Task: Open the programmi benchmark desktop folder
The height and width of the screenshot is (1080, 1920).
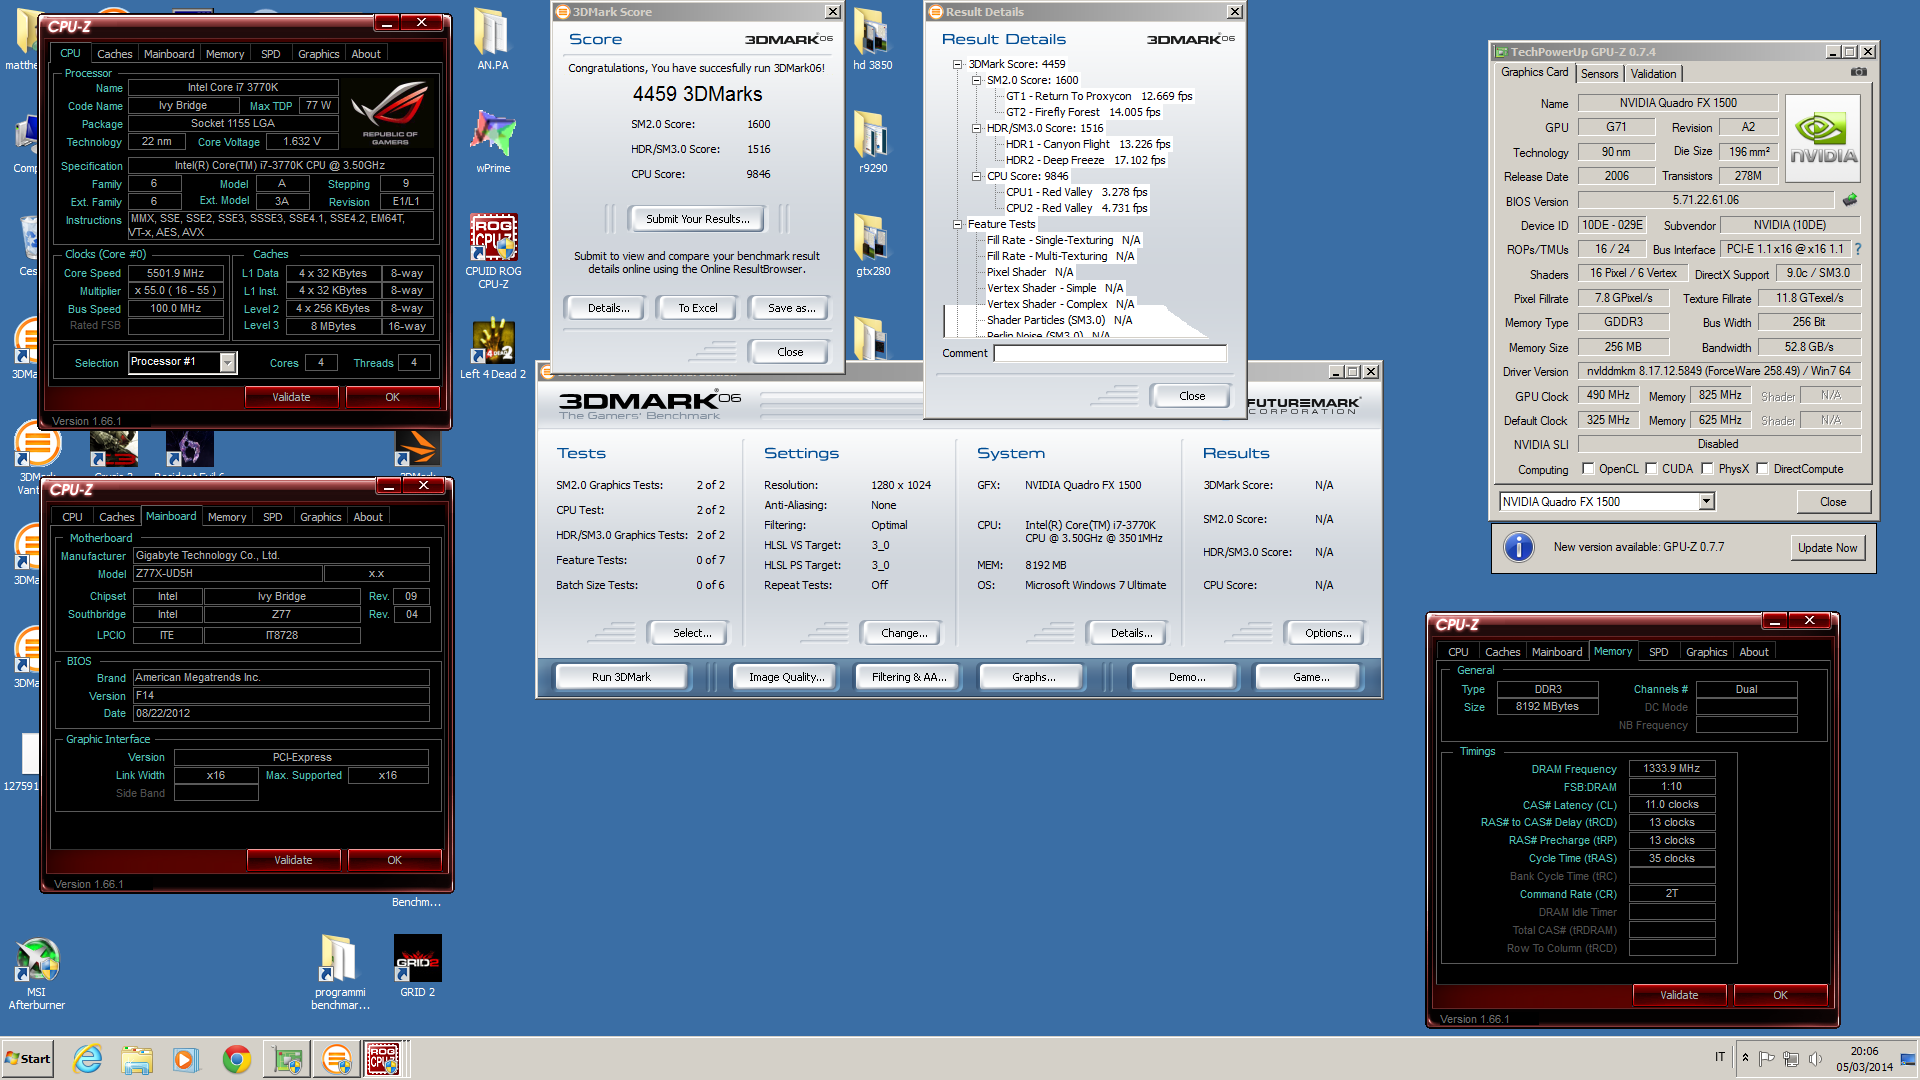Action: 340,971
